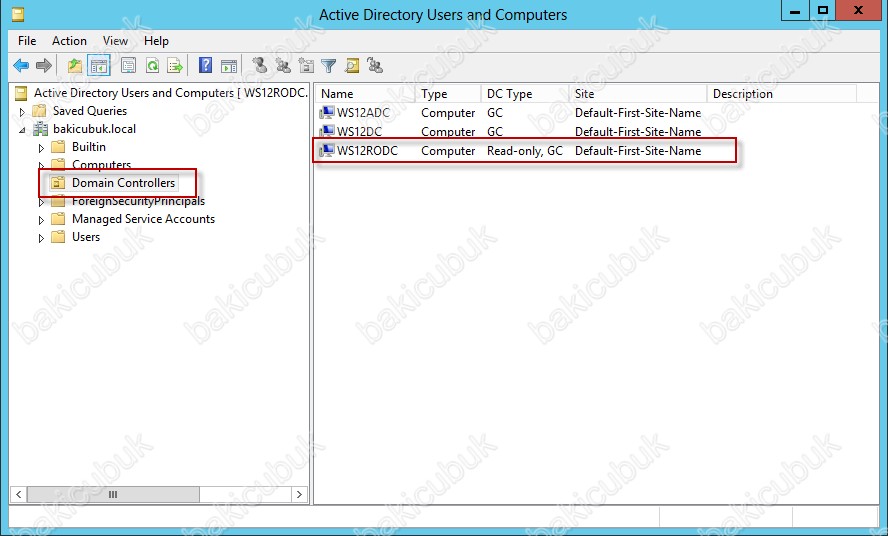Click the Builtin folder icon

click(x=58, y=147)
